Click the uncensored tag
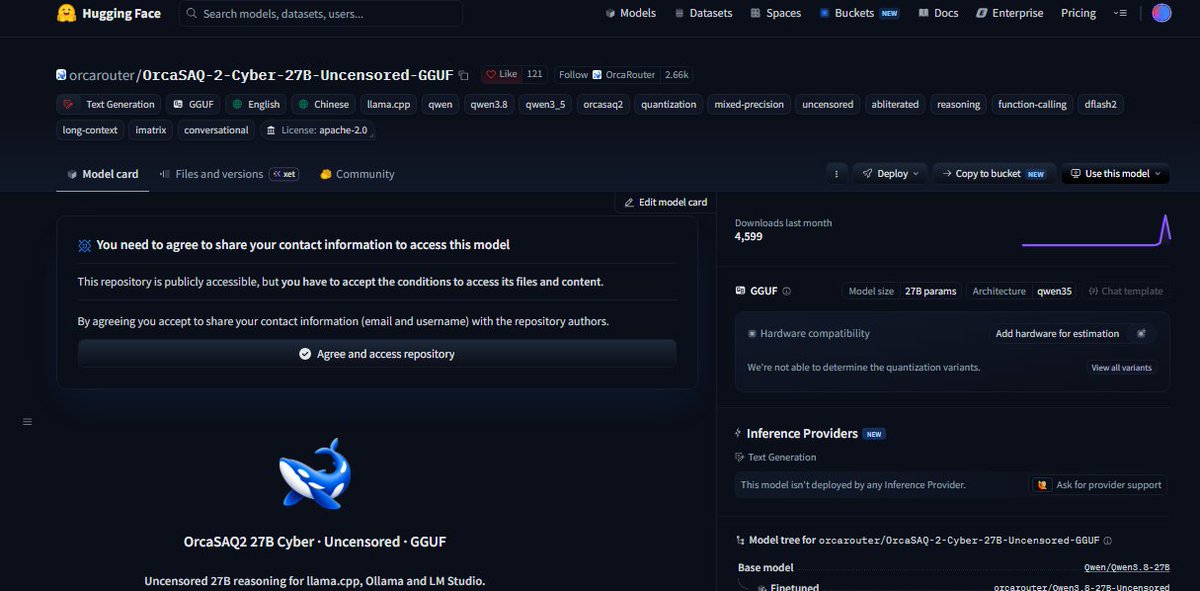Image resolution: width=1200 pixels, height=591 pixels. click(x=828, y=104)
